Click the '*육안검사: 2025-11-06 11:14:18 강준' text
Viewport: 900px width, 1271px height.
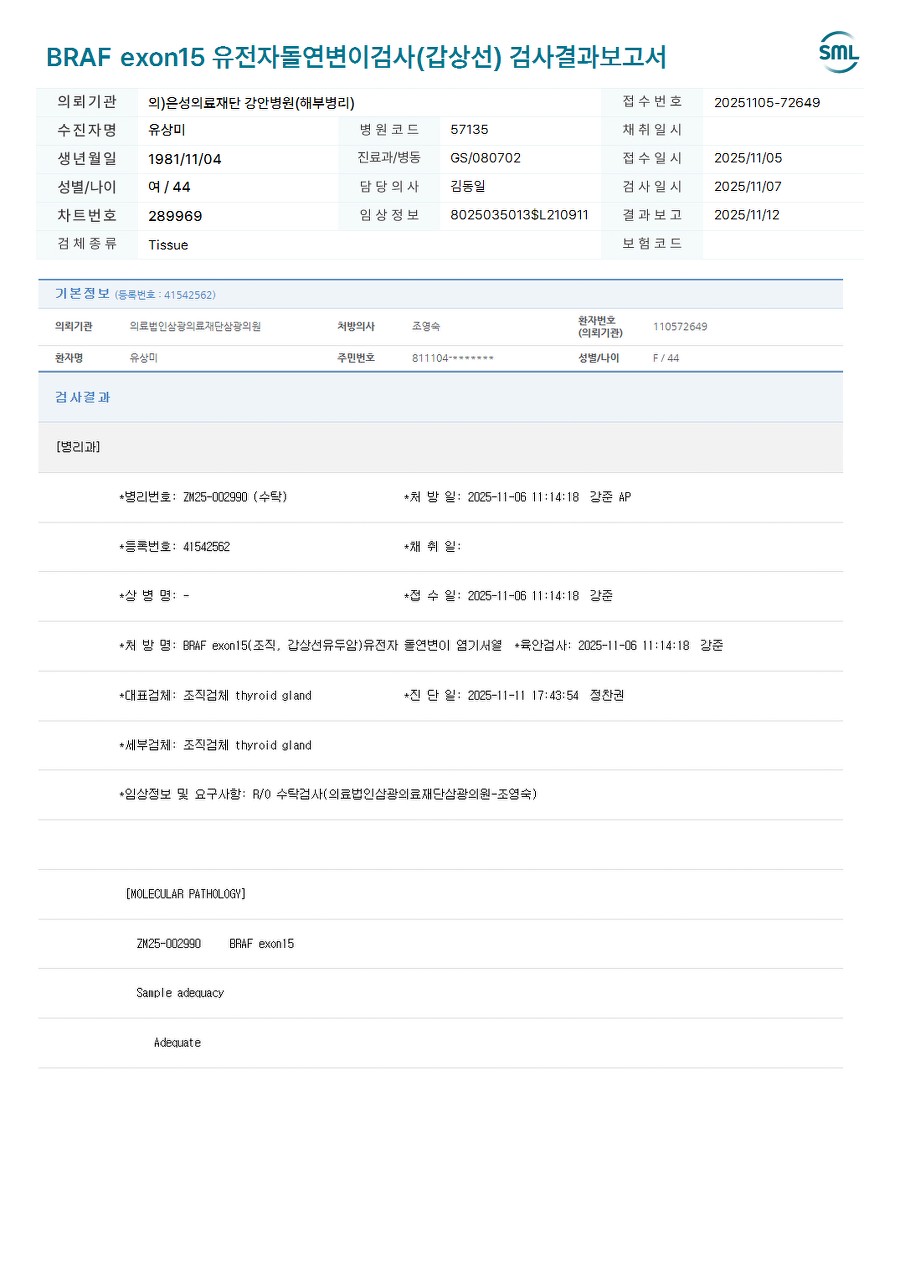619,646
